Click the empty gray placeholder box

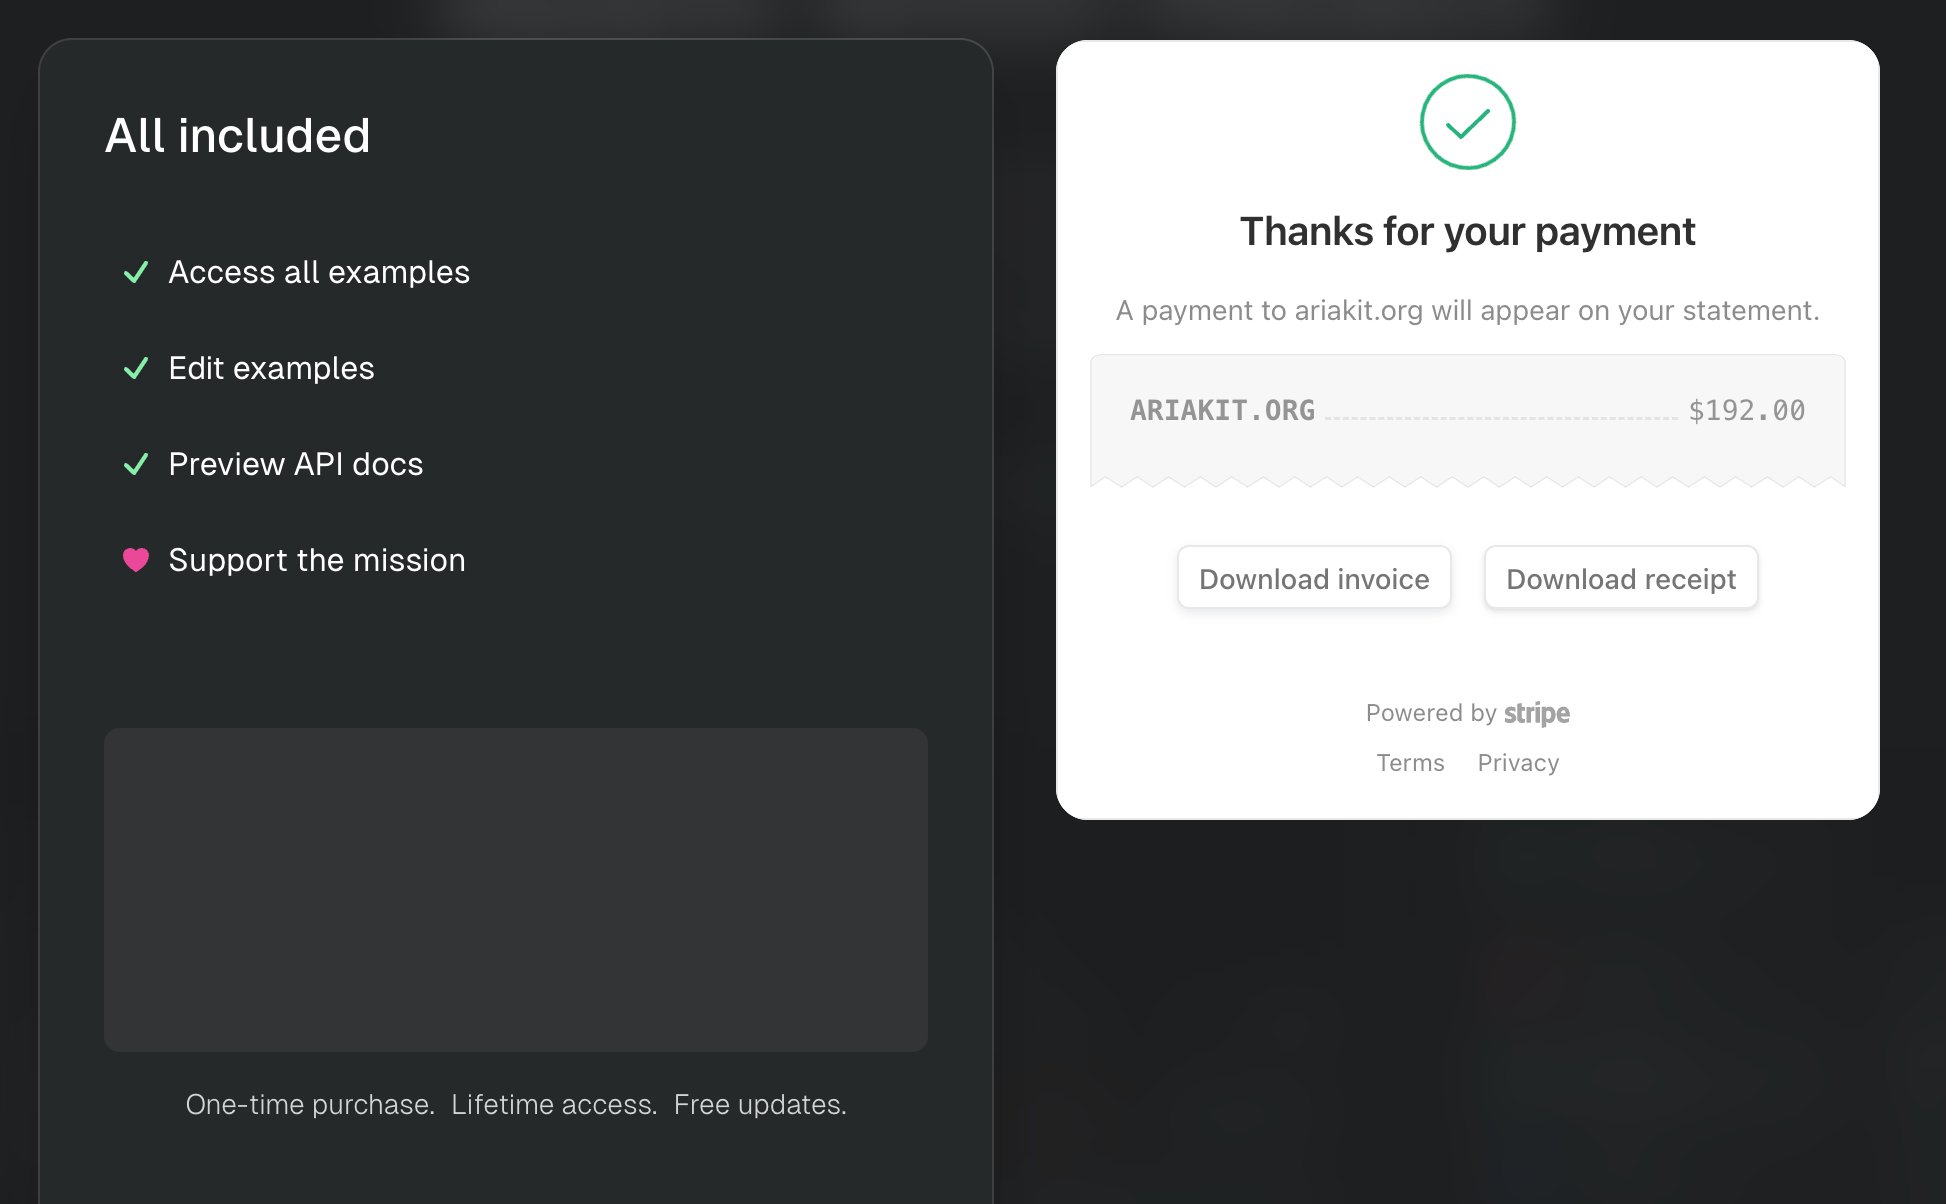(516, 889)
